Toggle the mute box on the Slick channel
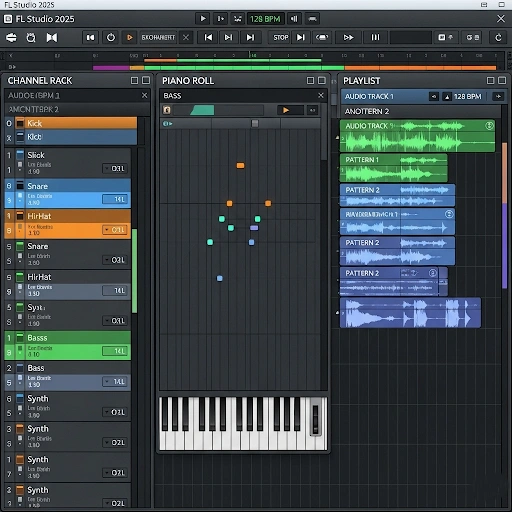512x512 pixels. (x=20, y=155)
